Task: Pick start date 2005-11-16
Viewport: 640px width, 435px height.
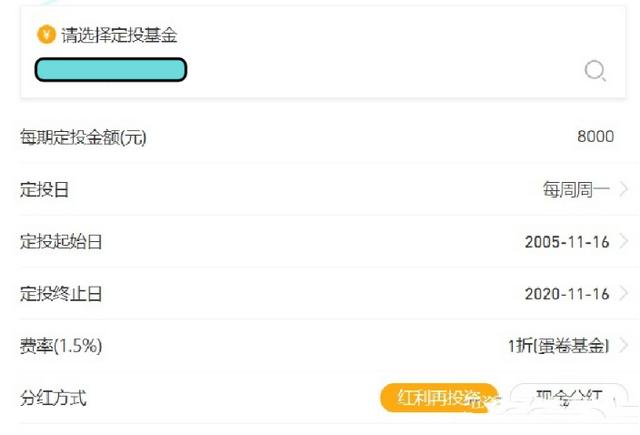Action: point(567,242)
